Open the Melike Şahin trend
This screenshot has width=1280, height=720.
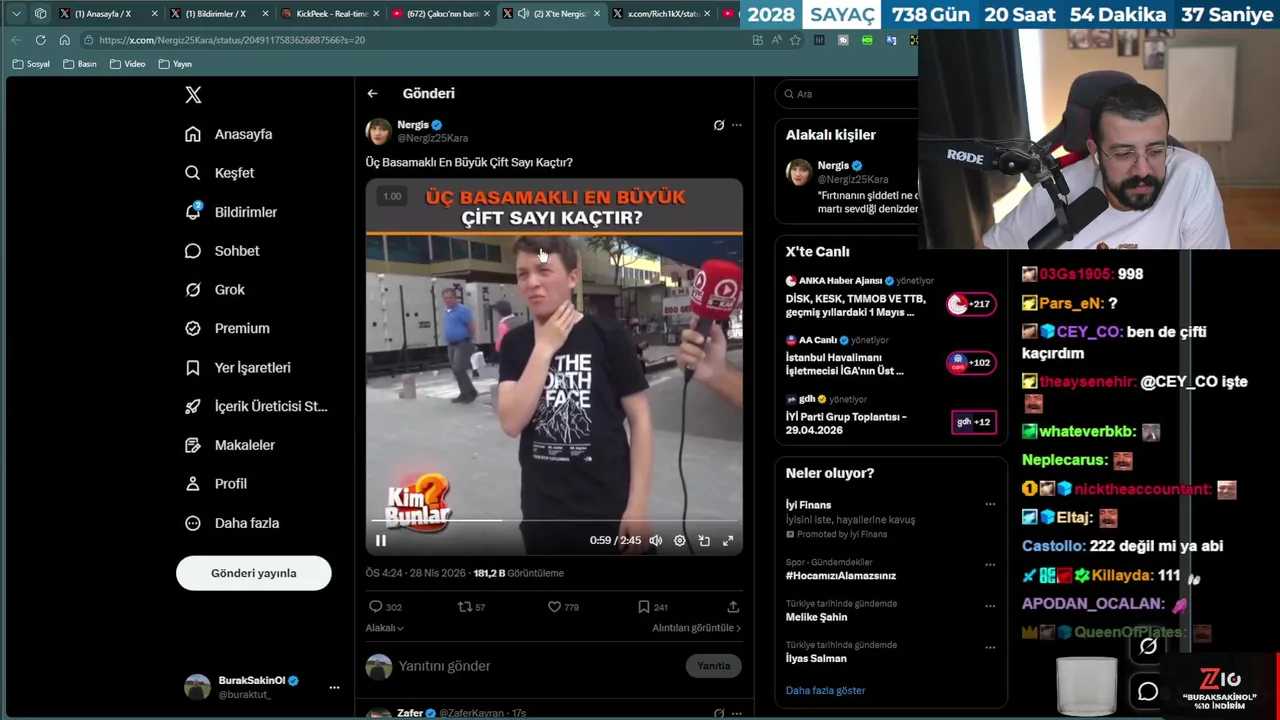pyautogui.click(x=816, y=617)
